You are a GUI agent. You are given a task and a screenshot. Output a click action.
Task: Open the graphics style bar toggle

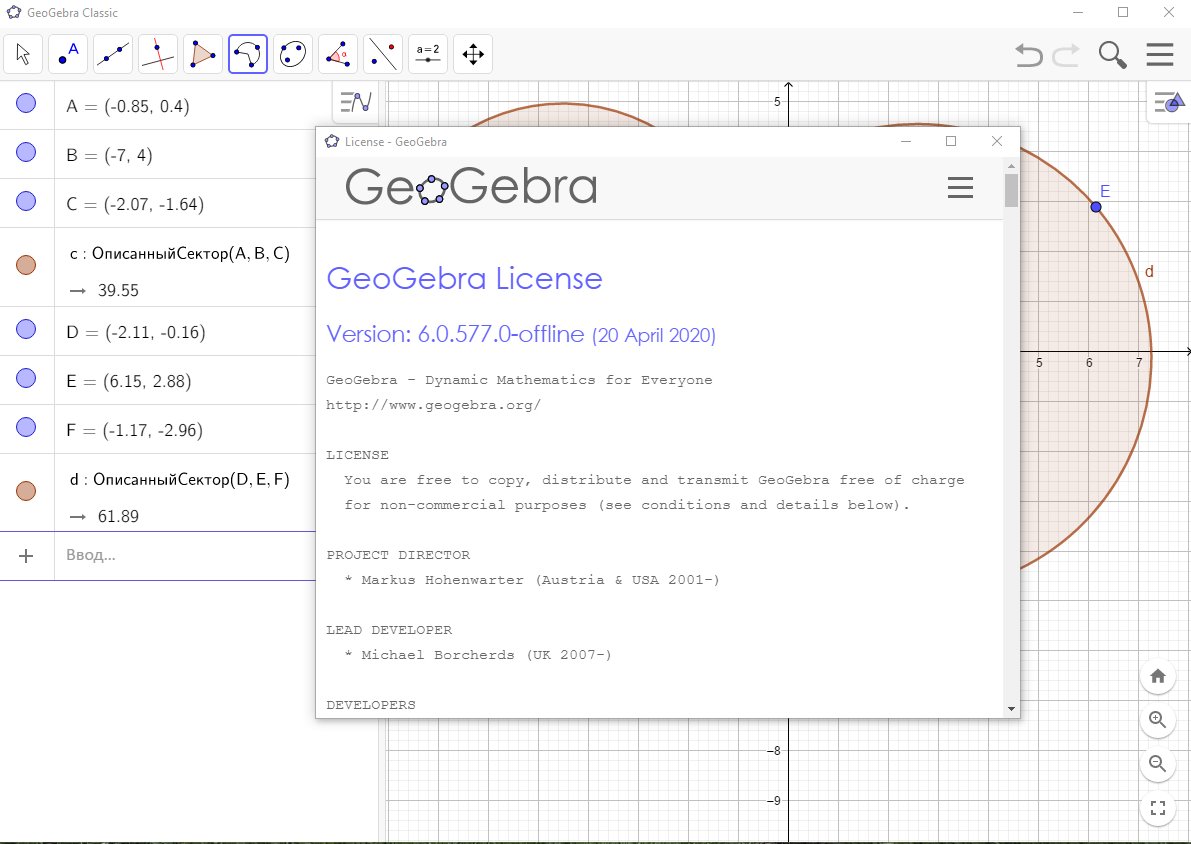coord(1168,102)
